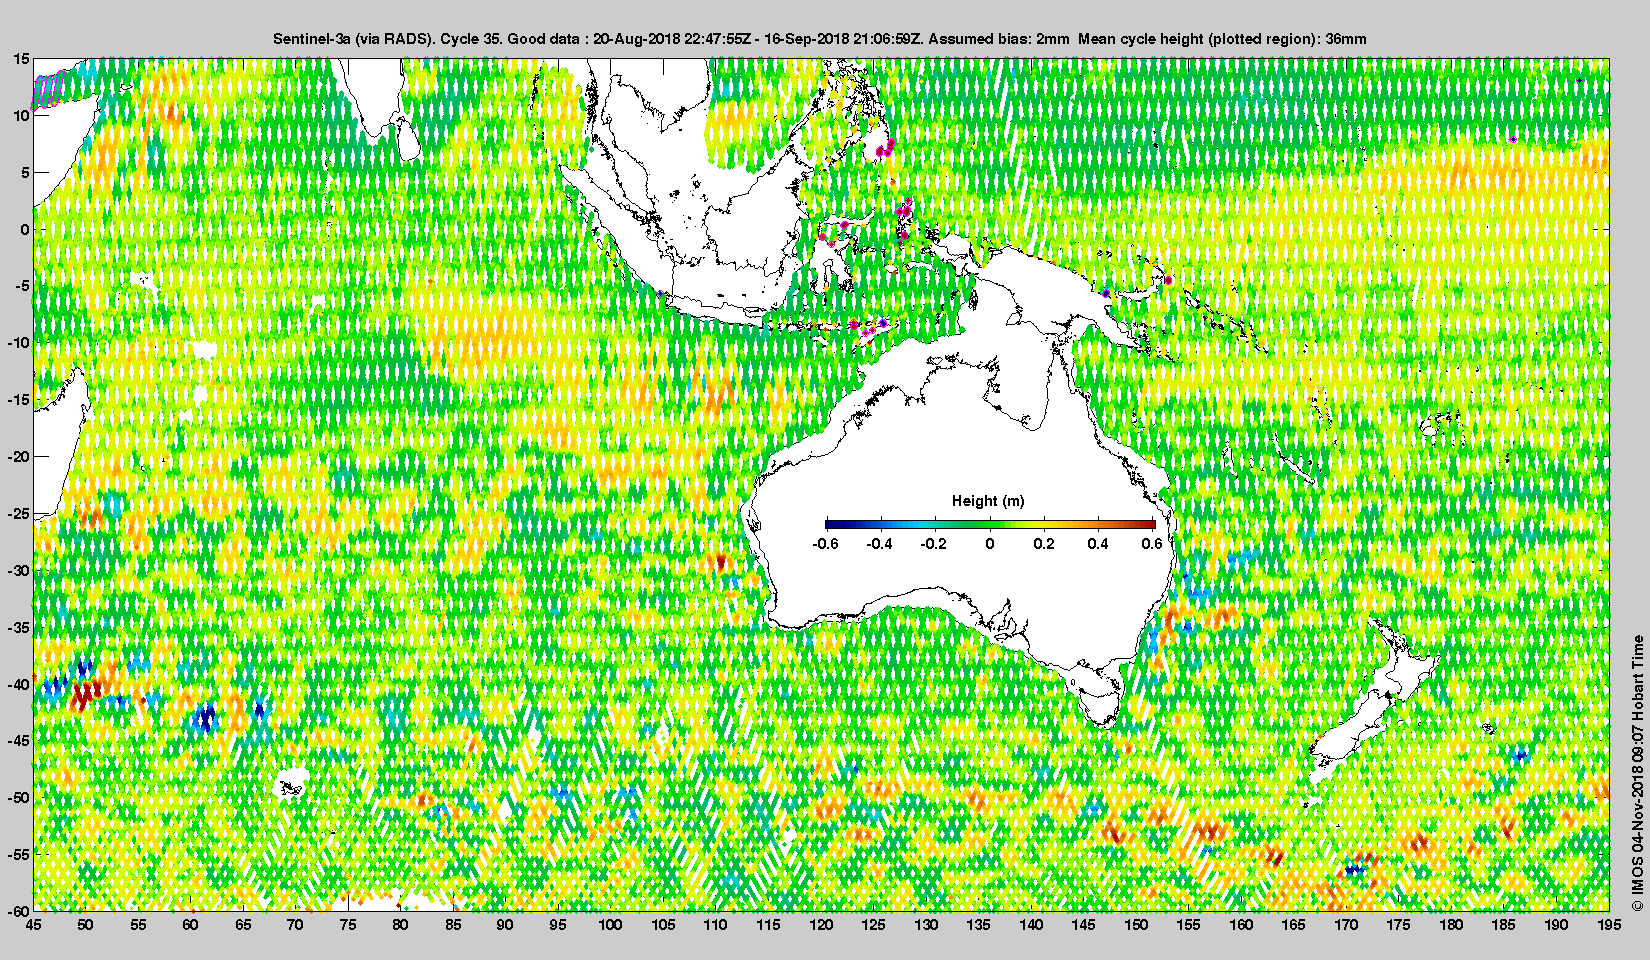Image resolution: width=1650 pixels, height=960 pixels.
Task: Click the IMOS copyright timestamp text
Action: [x=1637, y=773]
